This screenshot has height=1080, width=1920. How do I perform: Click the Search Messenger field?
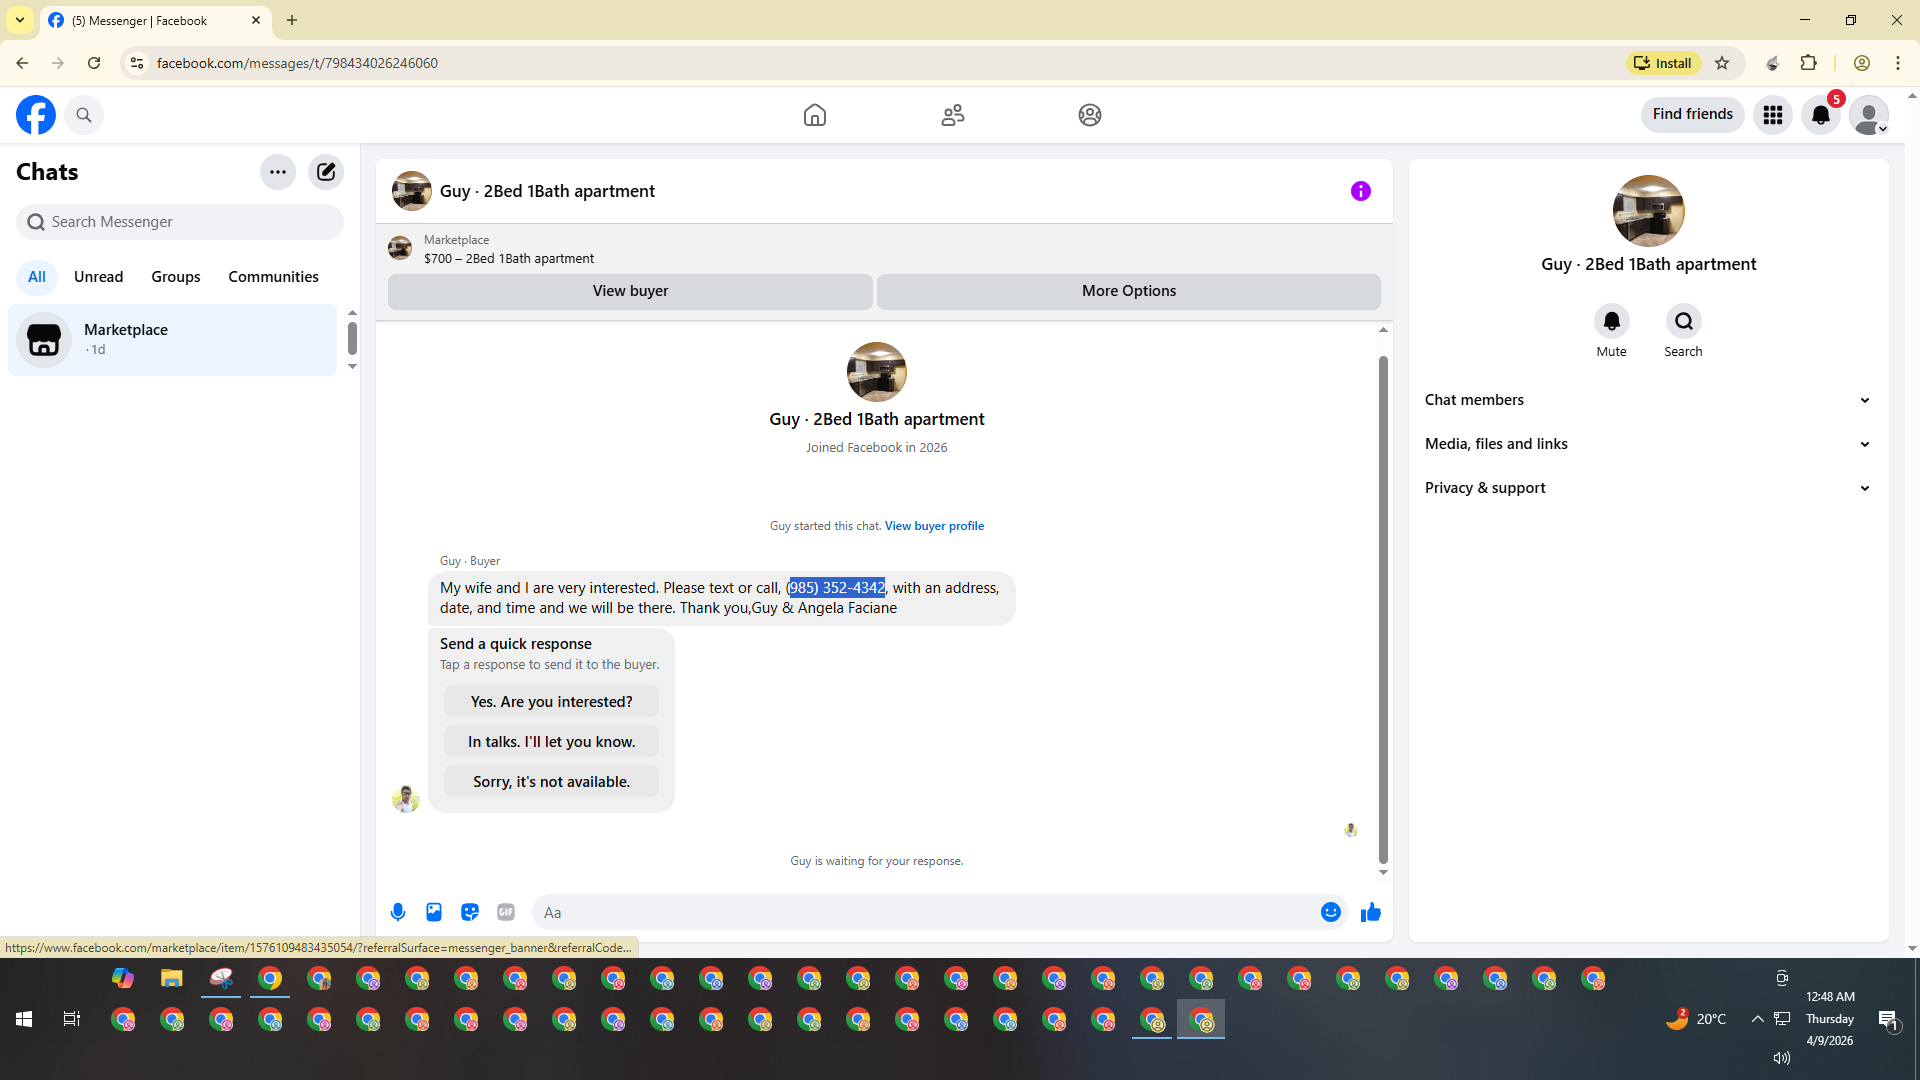tap(180, 222)
